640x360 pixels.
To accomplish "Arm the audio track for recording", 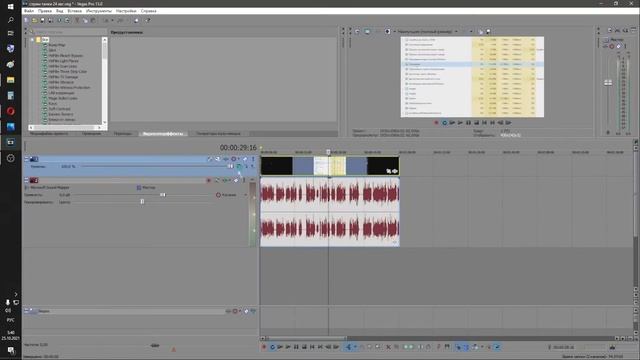I will (x=209, y=180).
